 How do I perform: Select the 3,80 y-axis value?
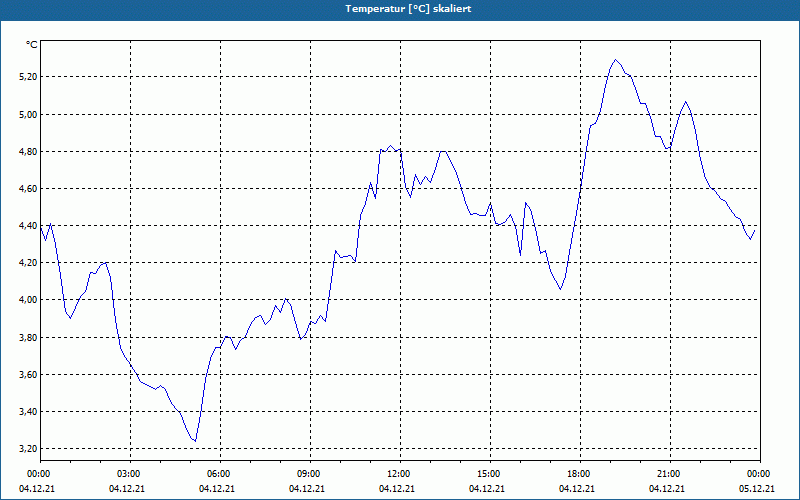pyautogui.click(x=29, y=337)
